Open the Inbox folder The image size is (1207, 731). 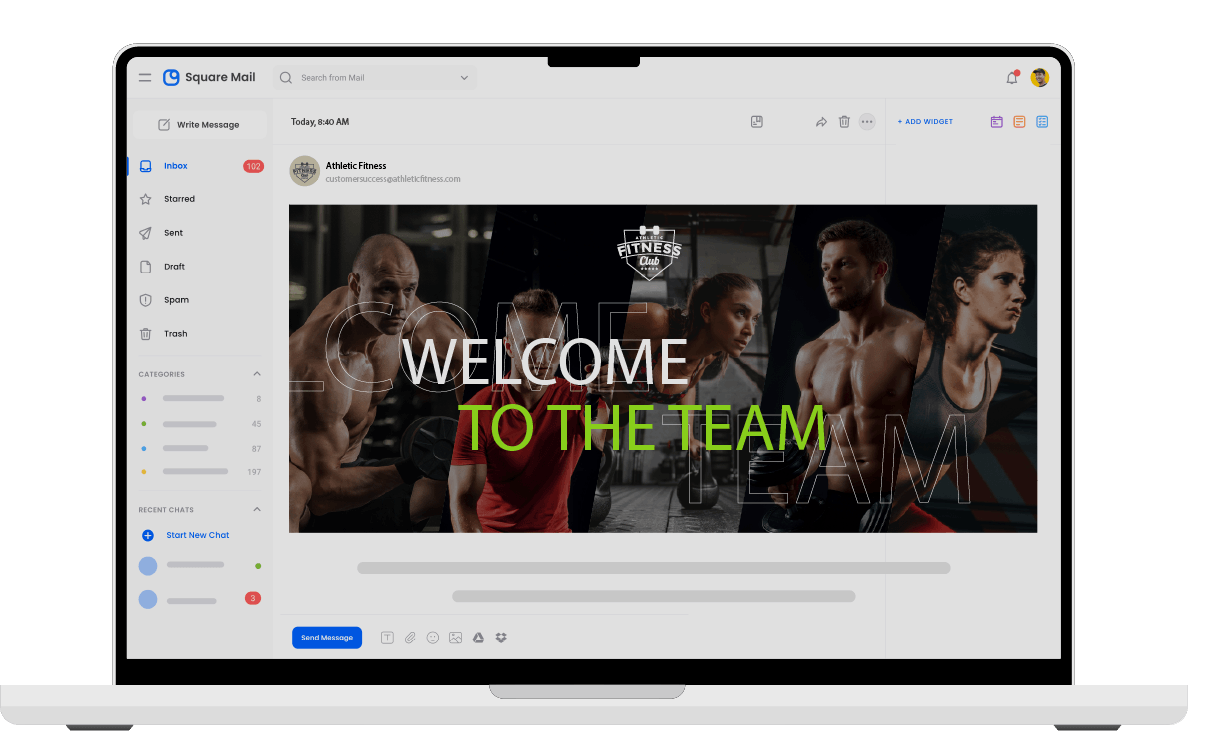coord(199,166)
